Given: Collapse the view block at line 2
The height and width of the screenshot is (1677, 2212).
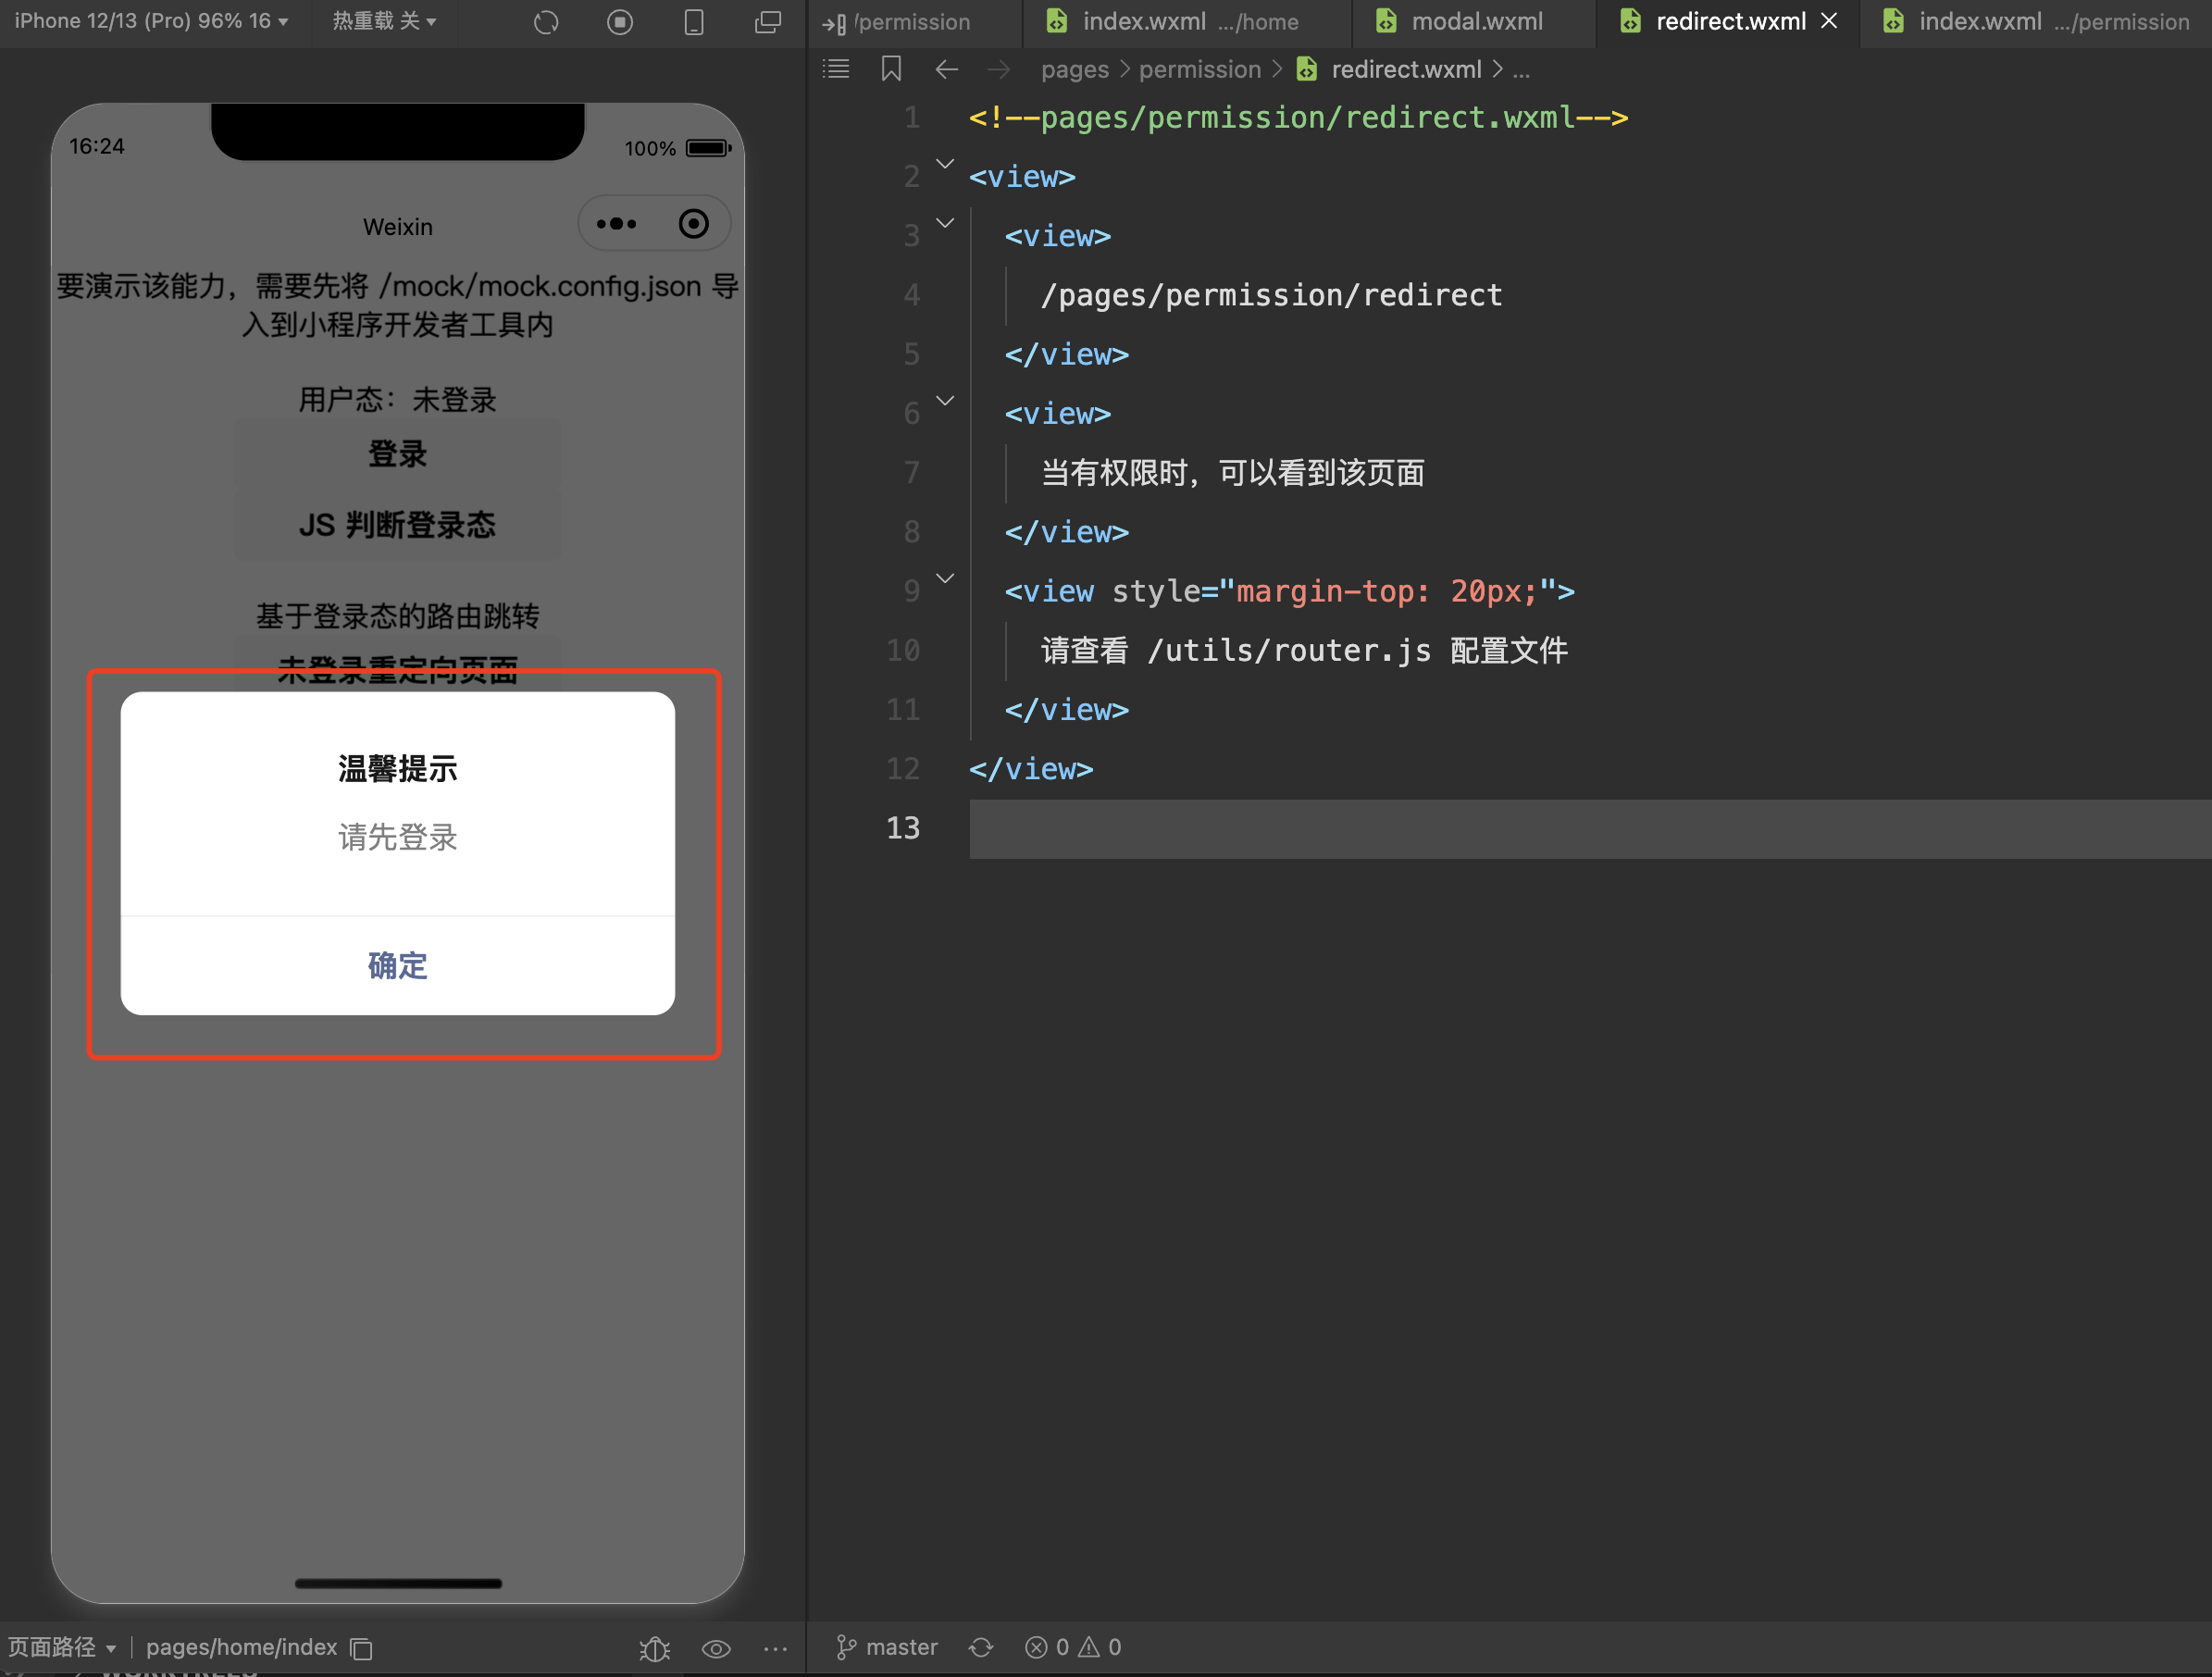Looking at the screenshot, I should (x=945, y=163).
